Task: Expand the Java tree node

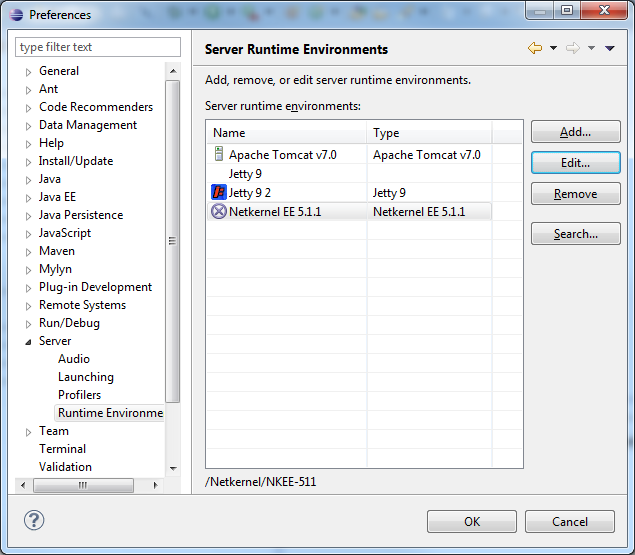Action: pyautogui.click(x=28, y=180)
